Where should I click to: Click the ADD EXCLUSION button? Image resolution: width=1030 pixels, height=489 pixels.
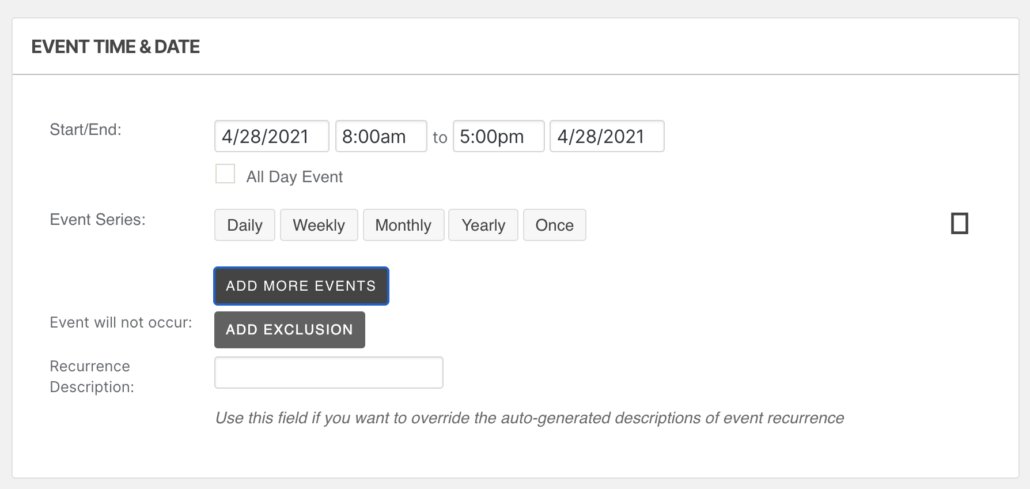pyautogui.click(x=289, y=330)
